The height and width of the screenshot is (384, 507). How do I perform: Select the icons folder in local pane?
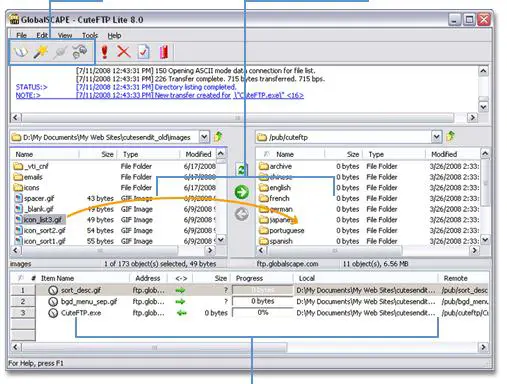click(27, 188)
